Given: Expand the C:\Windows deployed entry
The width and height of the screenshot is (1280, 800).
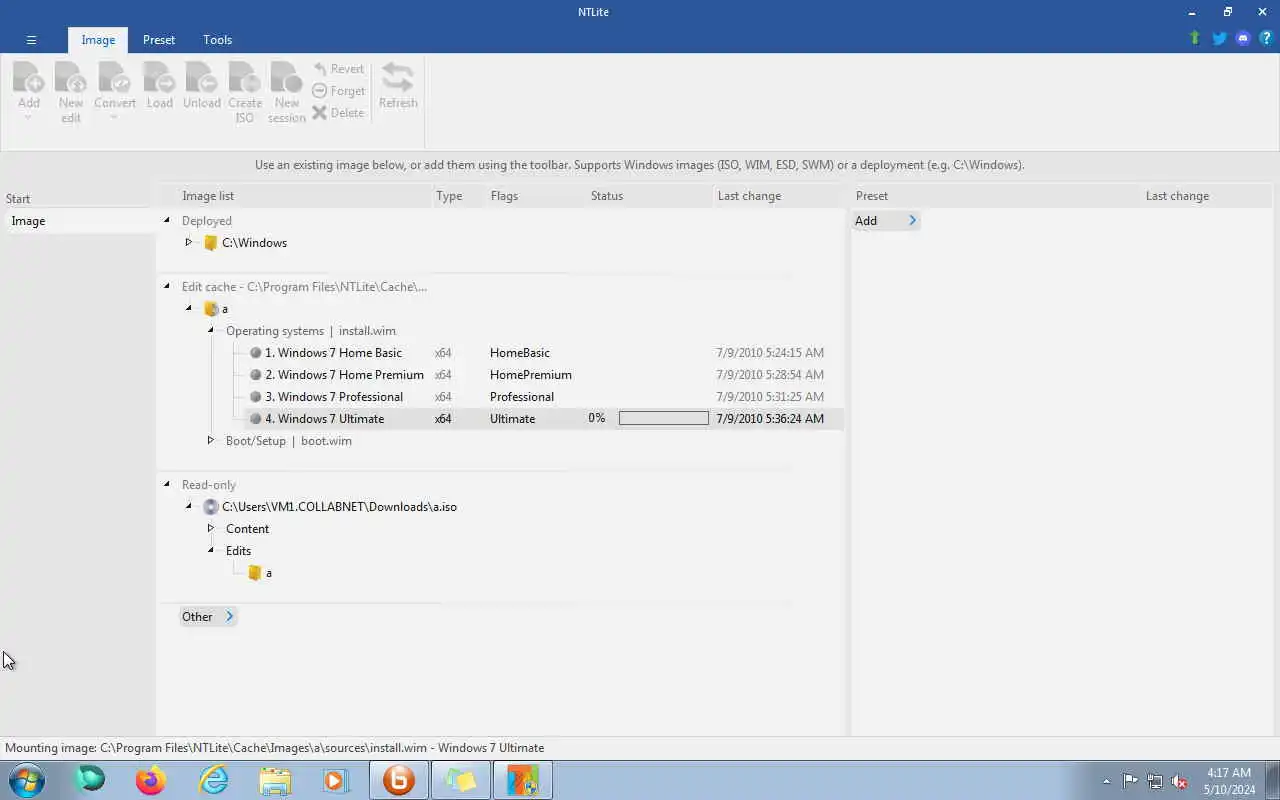Looking at the screenshot, I should [x=188, y=242].
